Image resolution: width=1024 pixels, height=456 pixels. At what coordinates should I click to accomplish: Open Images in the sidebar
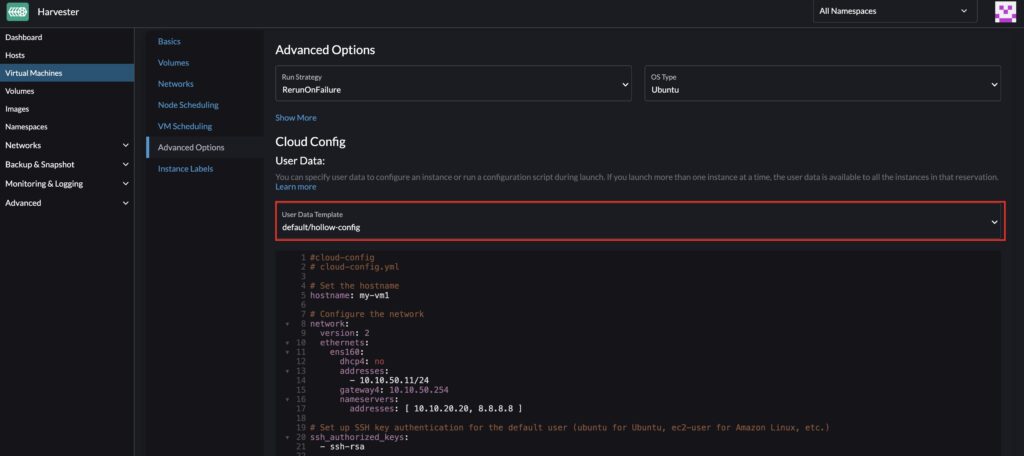pos(17,109)
